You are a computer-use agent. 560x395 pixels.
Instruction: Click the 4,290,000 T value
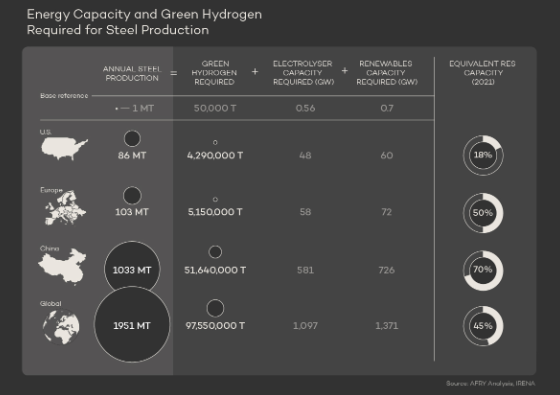[x=215, y=156]
